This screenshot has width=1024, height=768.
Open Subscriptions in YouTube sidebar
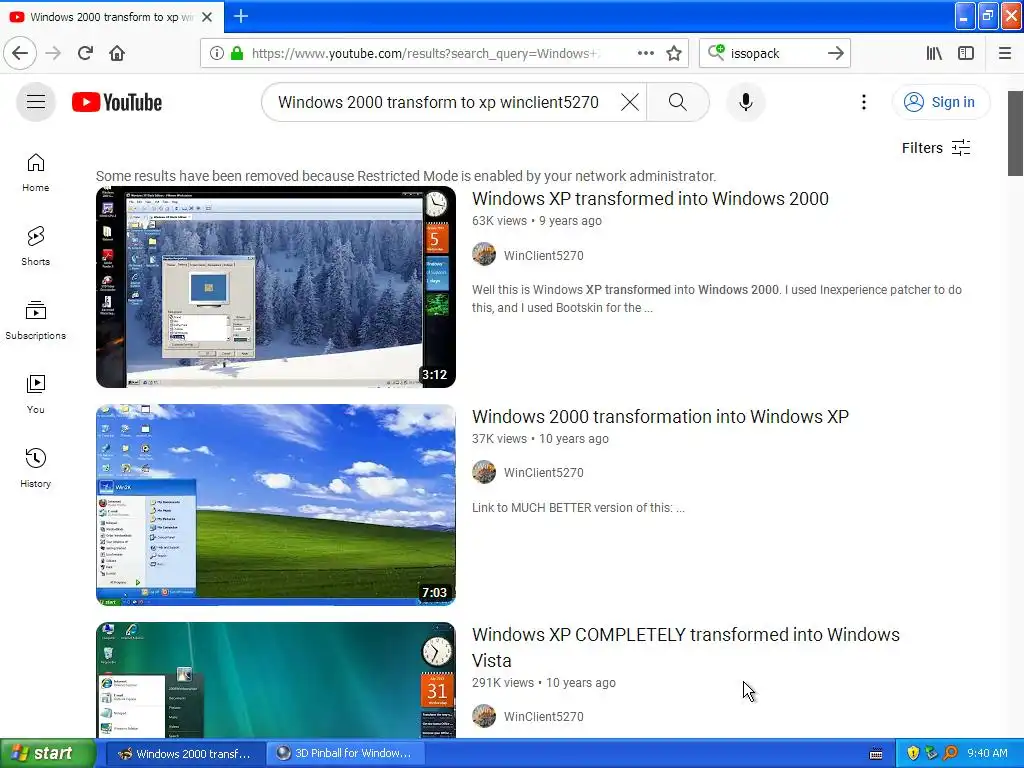(x=36, y=320)
